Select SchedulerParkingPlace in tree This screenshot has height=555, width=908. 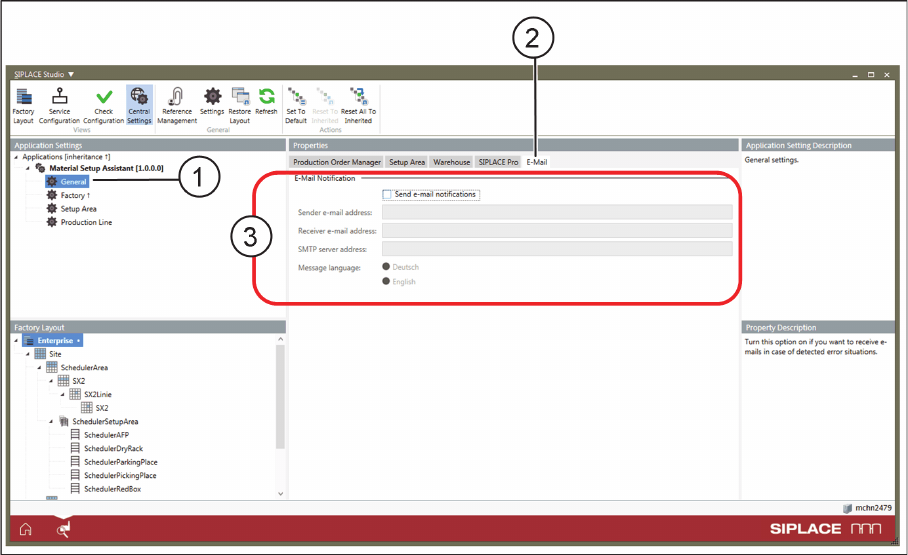click(120, 462)
